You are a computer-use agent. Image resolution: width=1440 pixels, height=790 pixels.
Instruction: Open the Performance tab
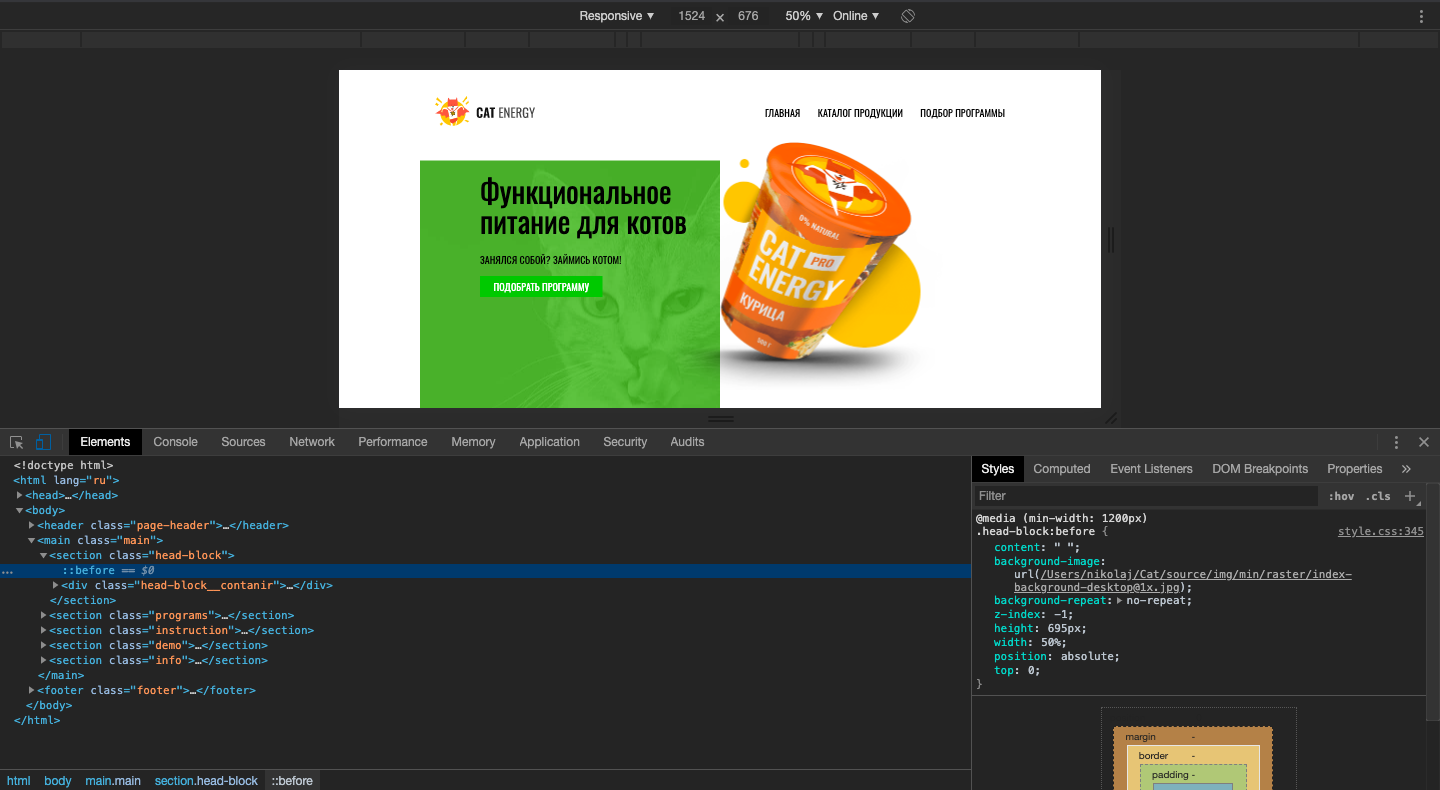point(393,442)
